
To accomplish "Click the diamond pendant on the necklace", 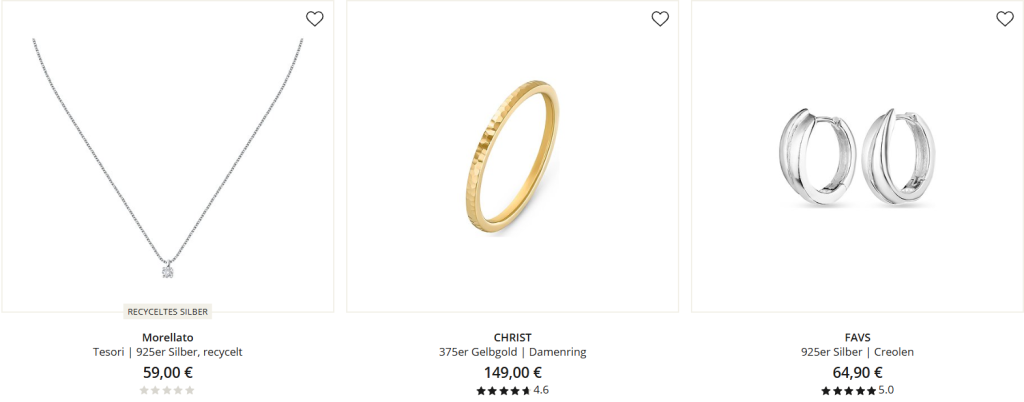I will (168, 271).
